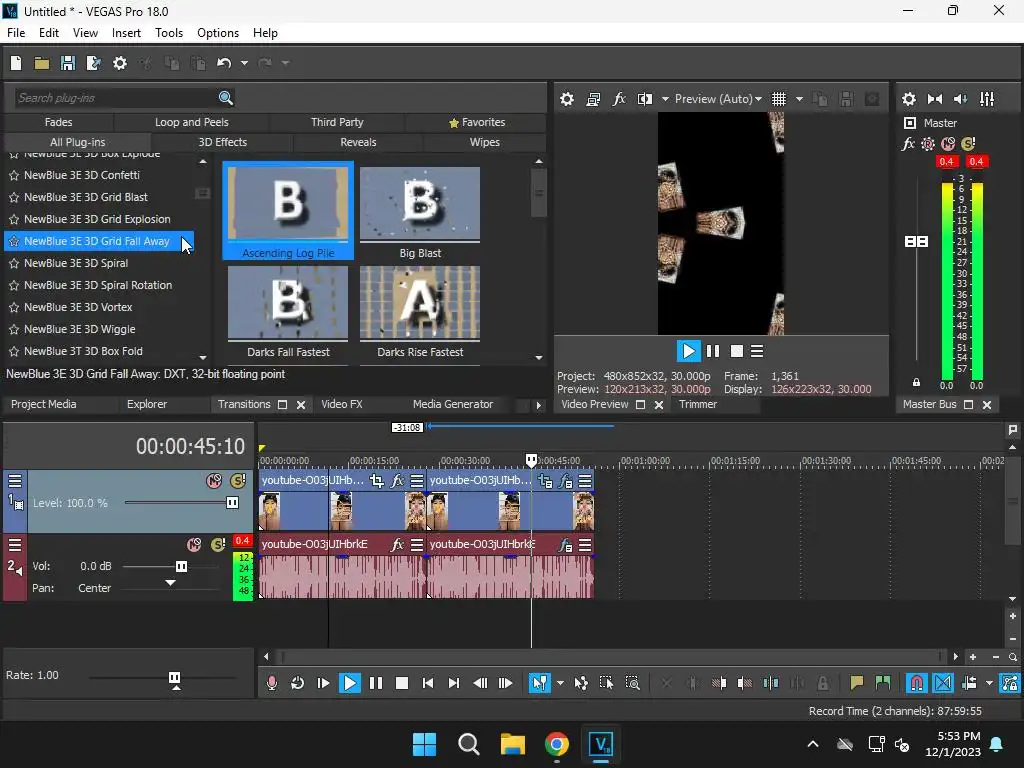Open Undo history dropdown arrow

(x=244, y=63)
